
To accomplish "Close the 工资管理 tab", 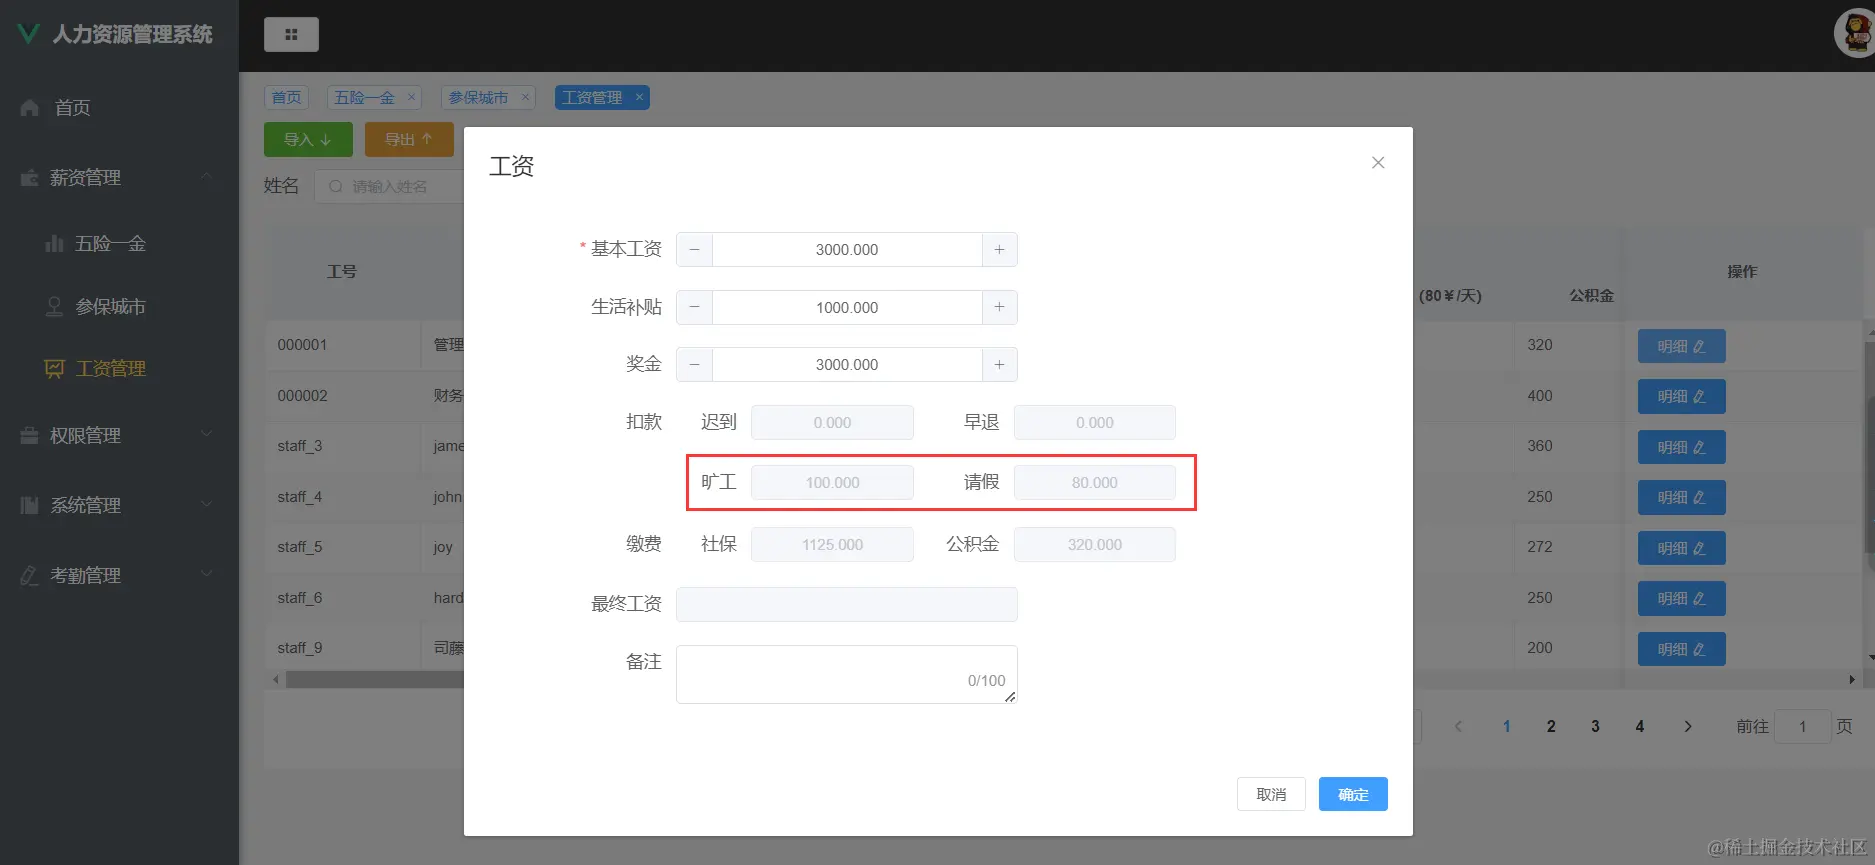I will (639, 97).
